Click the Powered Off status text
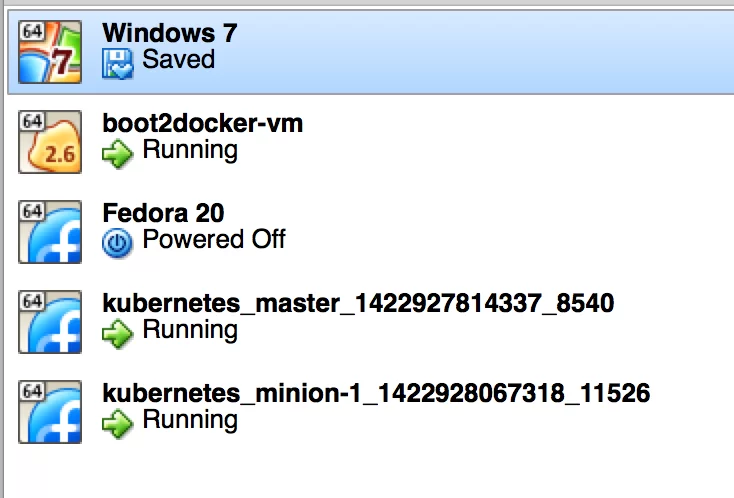Screen dimensions: 734x498 coord(214,239)
